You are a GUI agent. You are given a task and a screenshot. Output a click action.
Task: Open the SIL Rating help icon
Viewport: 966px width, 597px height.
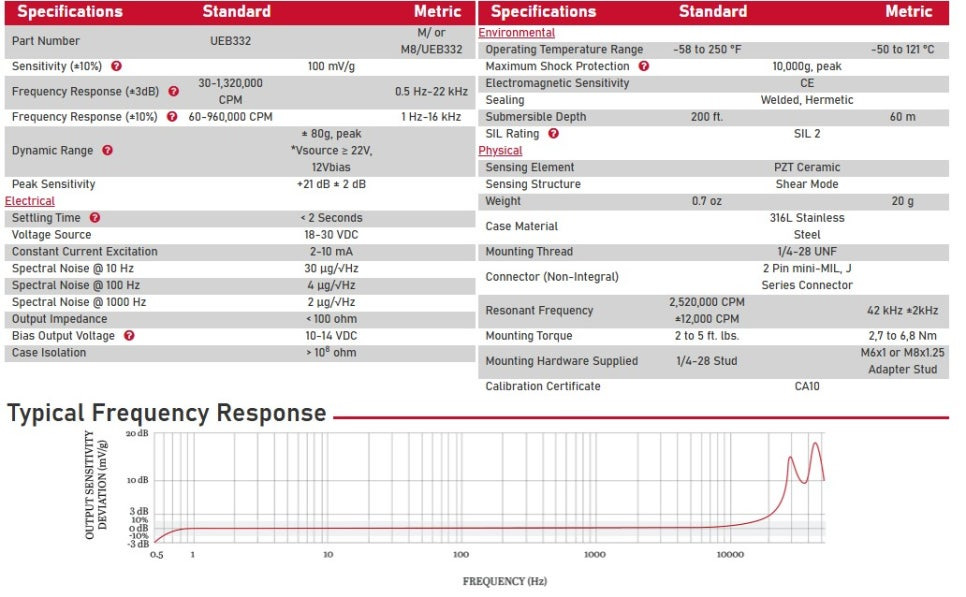[553, 134]
